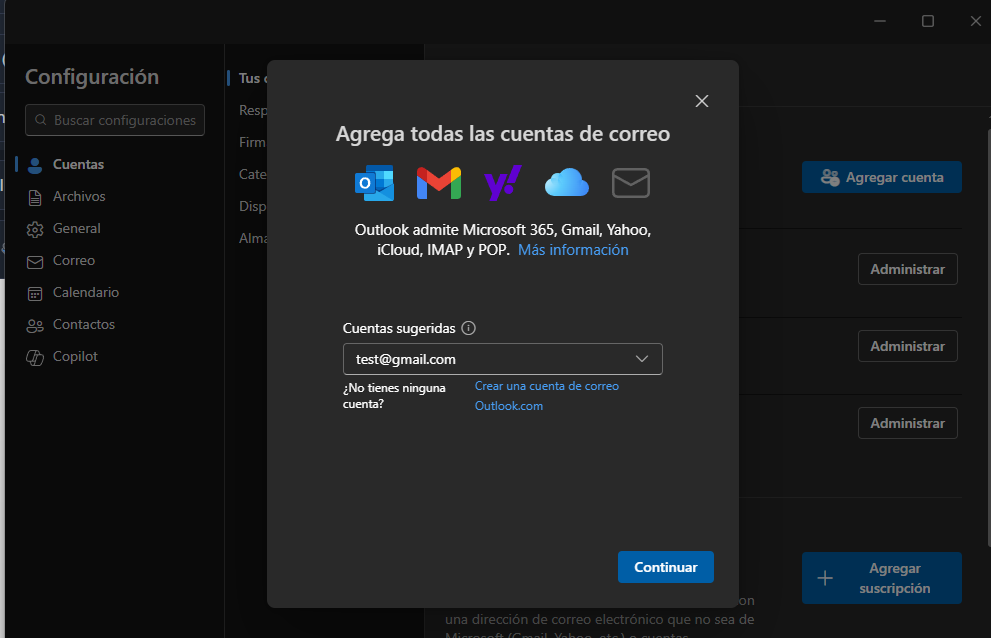Click the General gear icon
Screen dimensions: 991x638
point(35,230)
